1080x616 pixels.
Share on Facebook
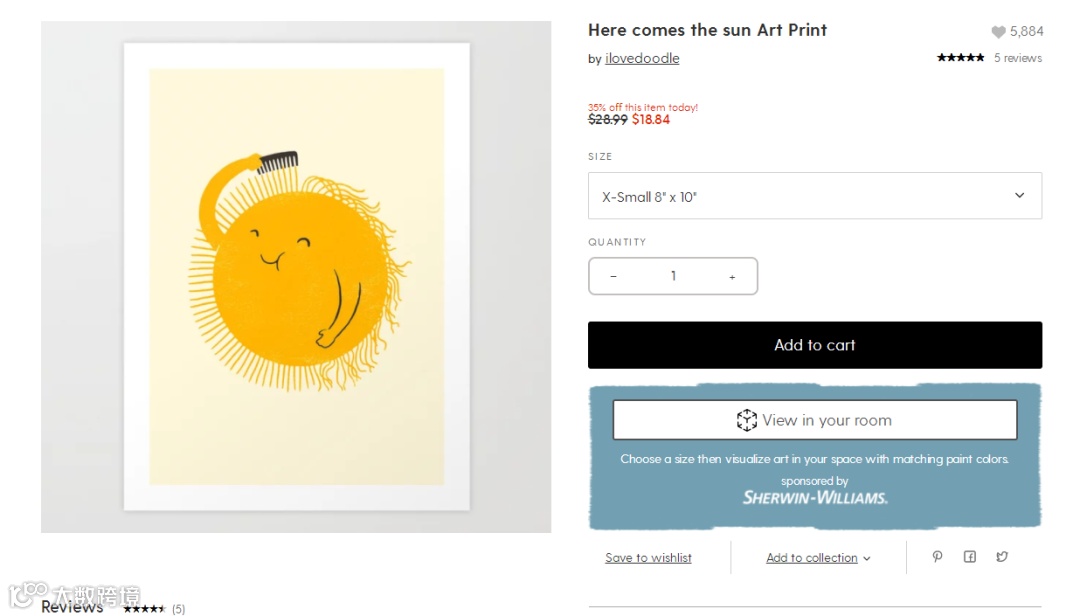point(969,557)
